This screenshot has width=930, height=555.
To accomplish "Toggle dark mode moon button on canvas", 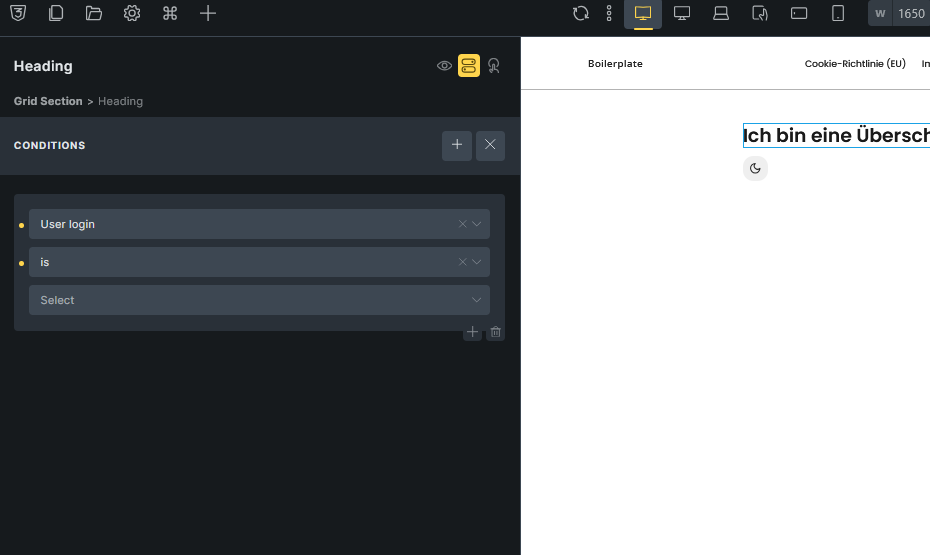I will click(755, 168).
